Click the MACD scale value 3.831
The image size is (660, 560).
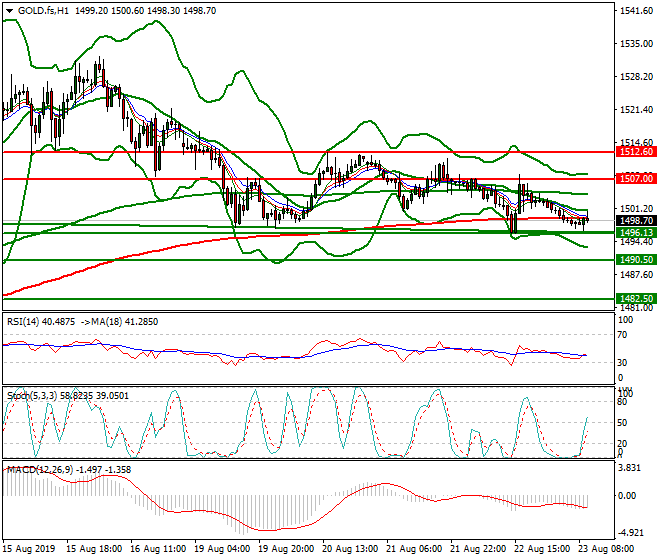pos(628,468)
